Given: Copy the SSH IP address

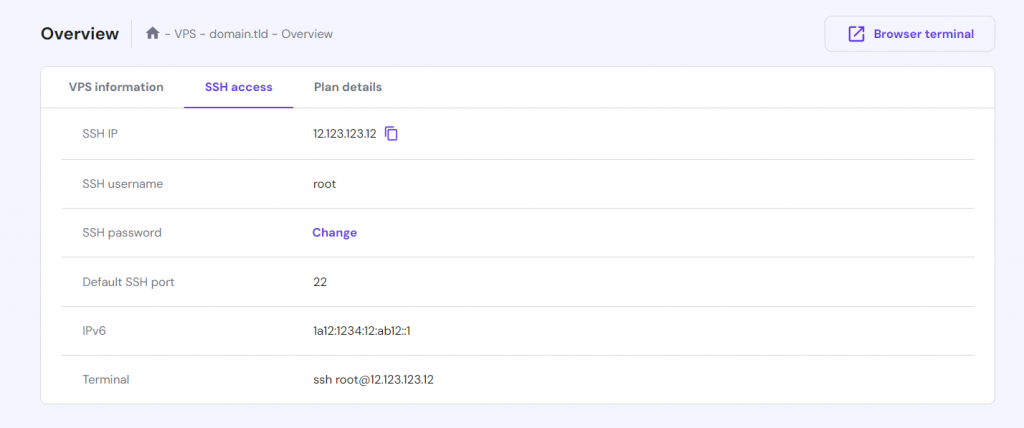Looking at the screenshot, I should tap(392, 134).
